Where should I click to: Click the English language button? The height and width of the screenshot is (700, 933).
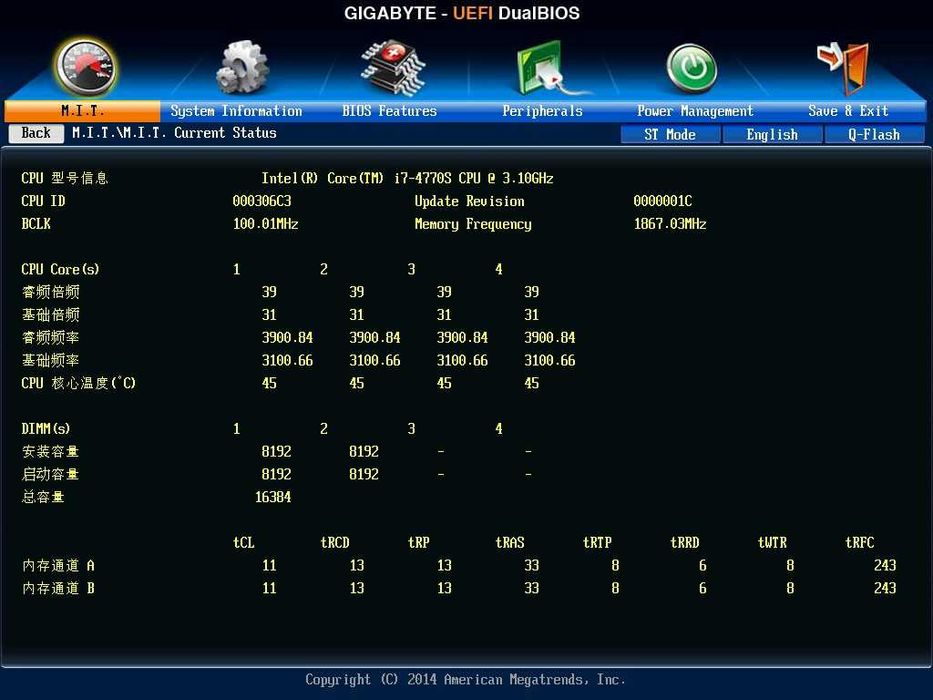[x=772, y=135]
